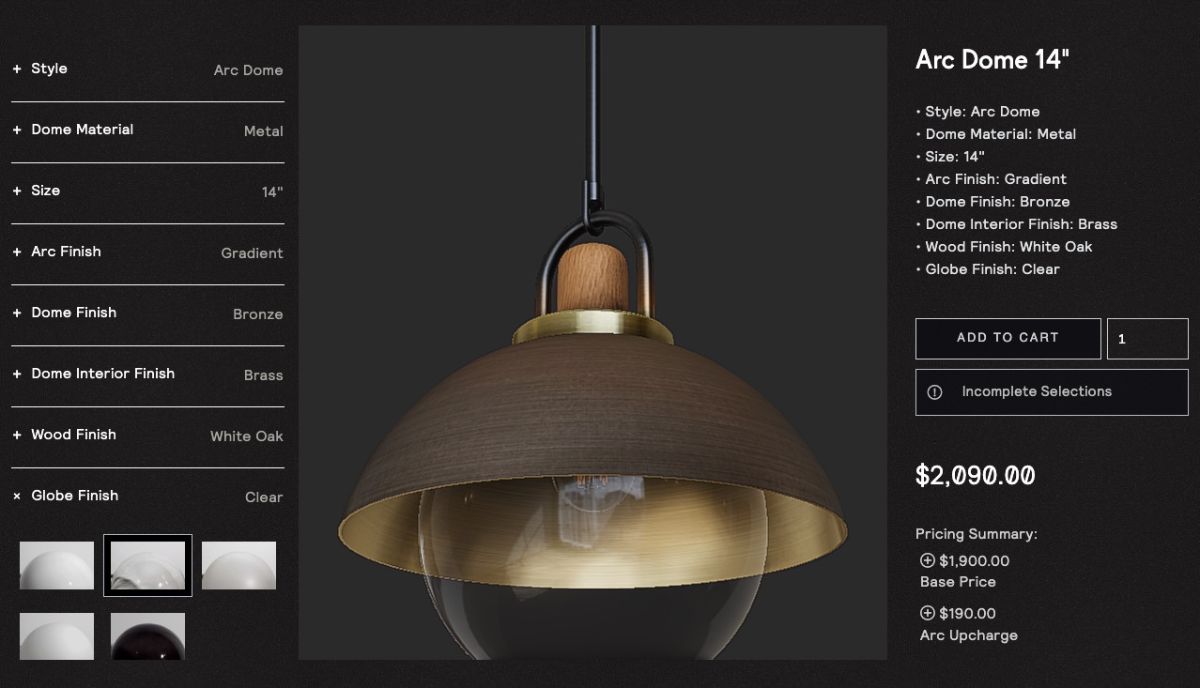The image size is (1200, 688).
Task: Click the pendant lamp preview image
Action: click(593, 342)
